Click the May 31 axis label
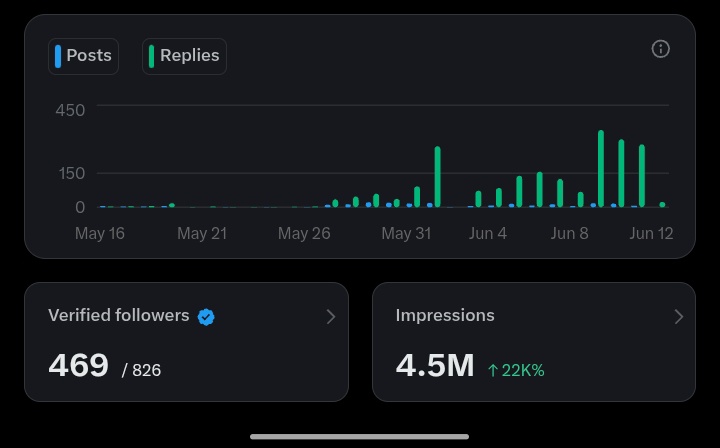This screenshot has height=448, width=720. point(406,233)
